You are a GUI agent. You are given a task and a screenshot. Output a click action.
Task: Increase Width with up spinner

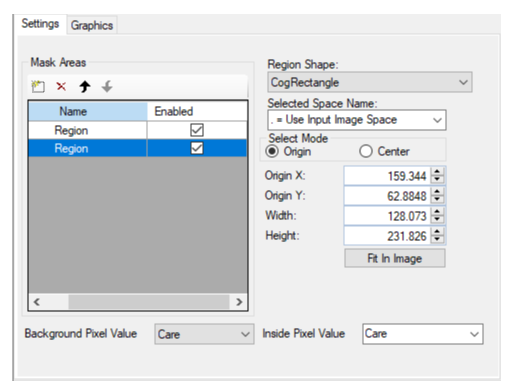click(x=437, y=211)
